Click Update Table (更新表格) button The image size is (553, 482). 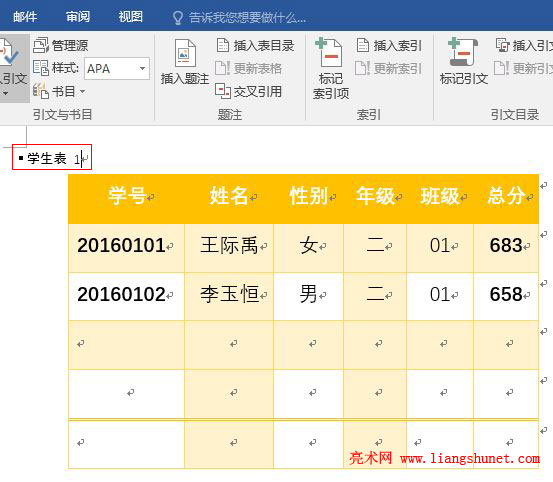[249, 68]
